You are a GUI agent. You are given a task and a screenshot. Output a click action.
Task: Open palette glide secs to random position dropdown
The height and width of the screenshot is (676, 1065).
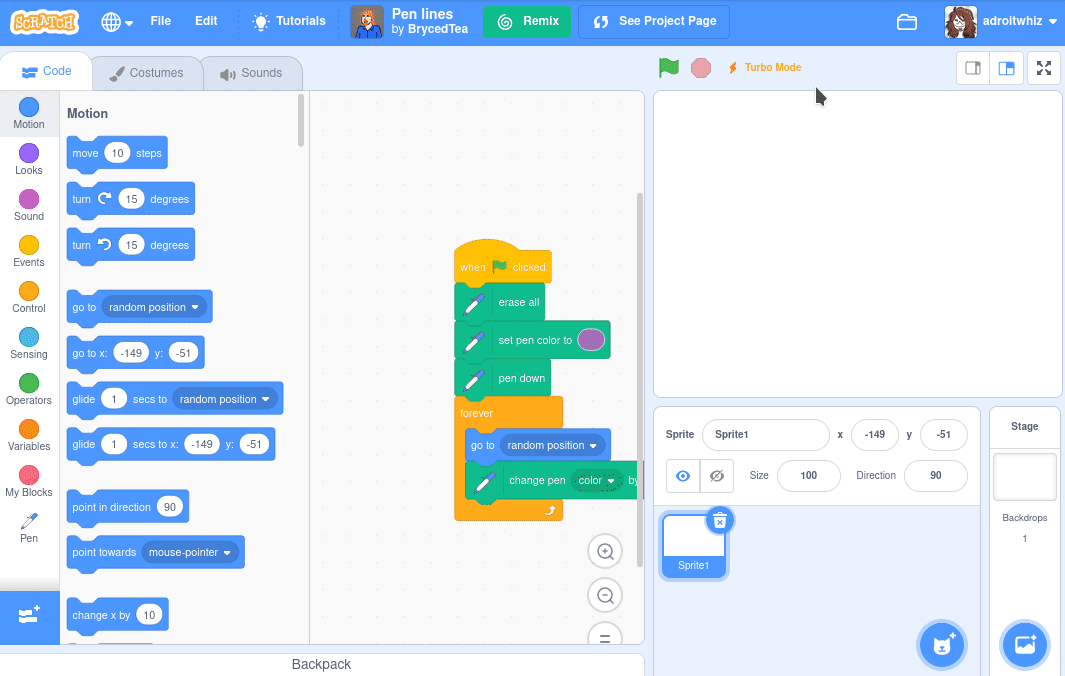point(225,399)
